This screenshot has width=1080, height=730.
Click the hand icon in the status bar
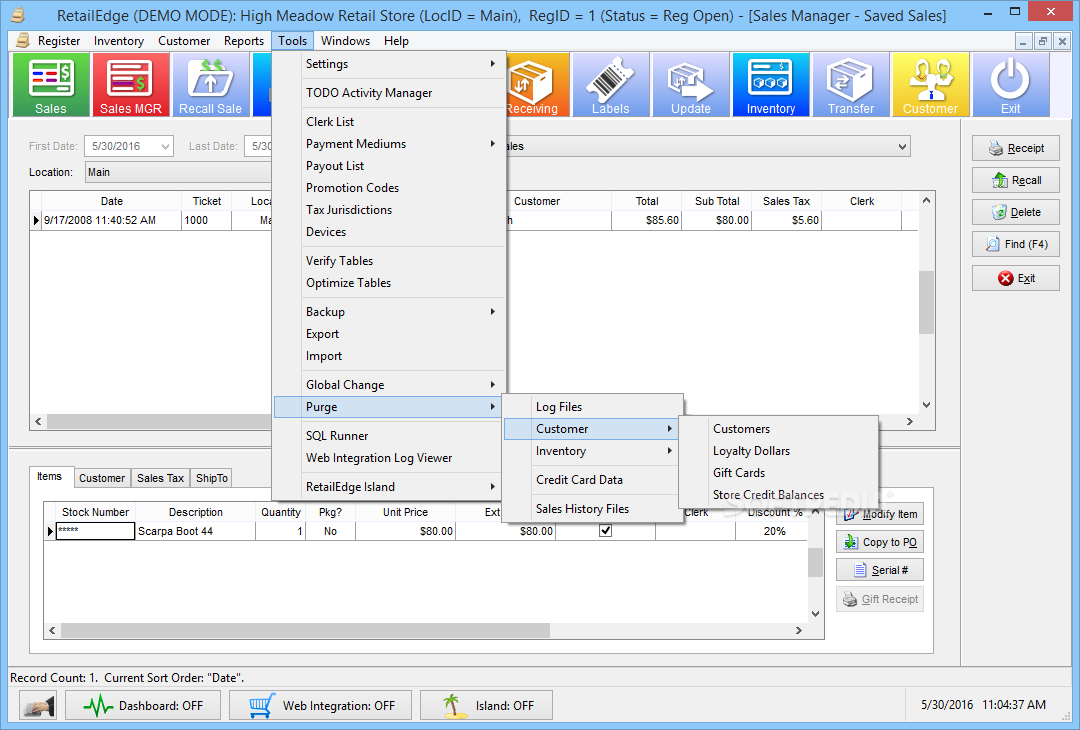[x=37, y=705]
